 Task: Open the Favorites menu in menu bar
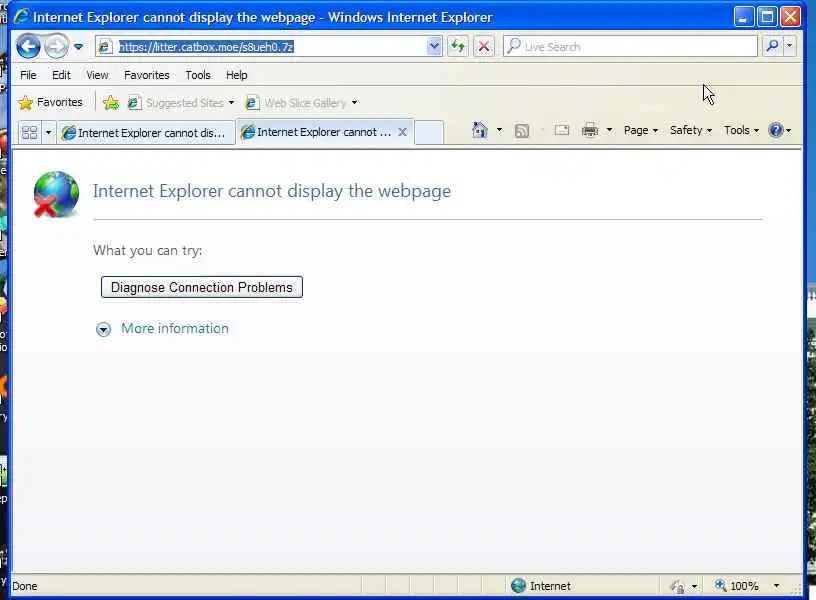pyautogui.click(x=147, y=75)
